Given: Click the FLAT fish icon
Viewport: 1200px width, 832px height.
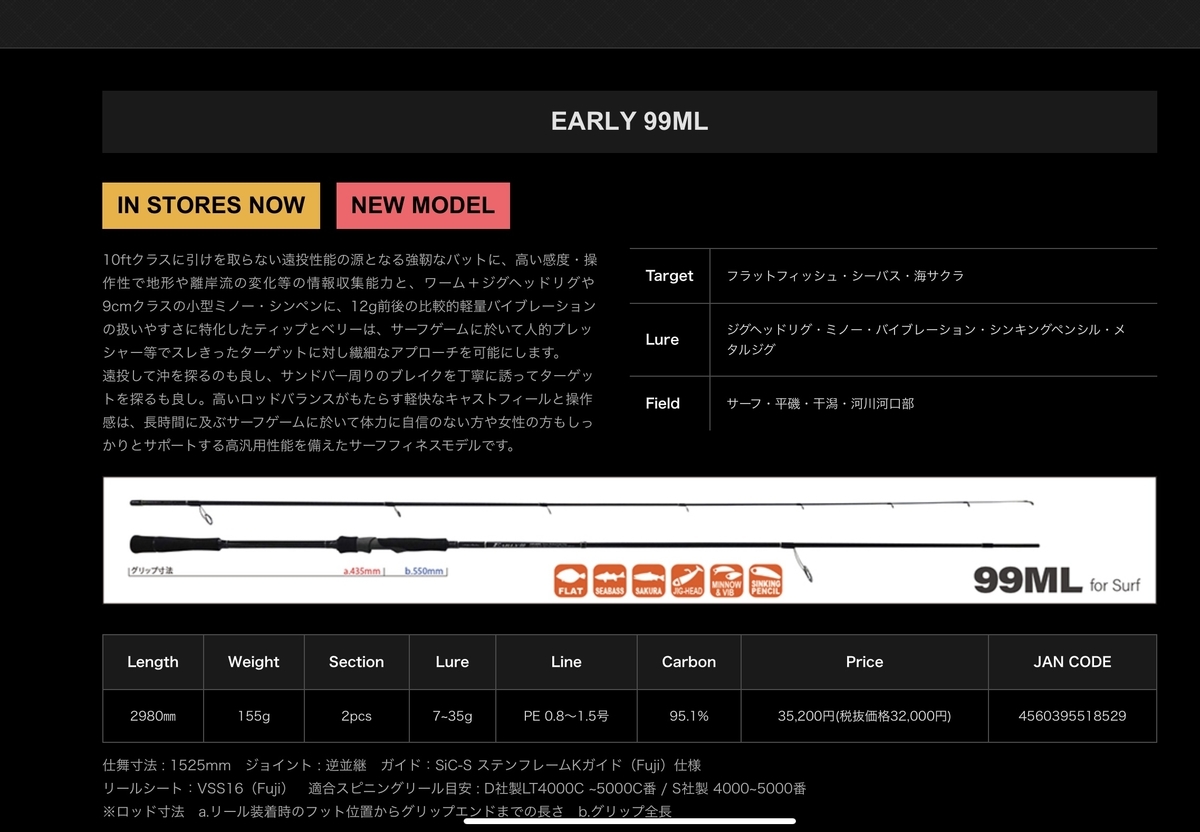Looking at the screenshot, I should [x=570, y=581].
